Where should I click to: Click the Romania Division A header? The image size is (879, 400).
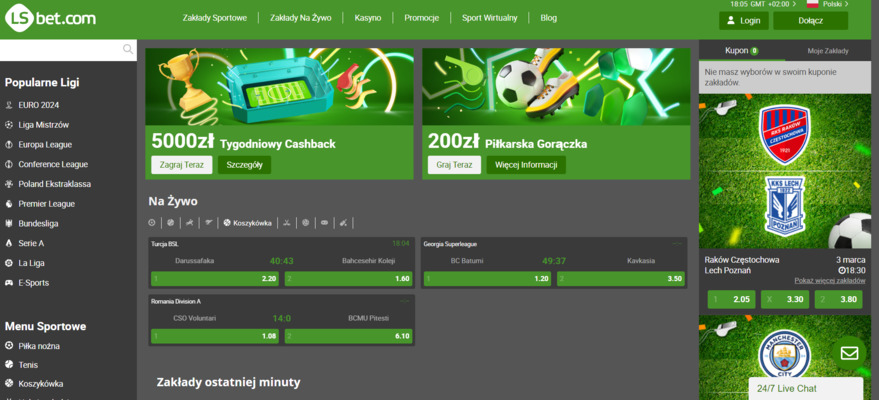tap(175, 301)
